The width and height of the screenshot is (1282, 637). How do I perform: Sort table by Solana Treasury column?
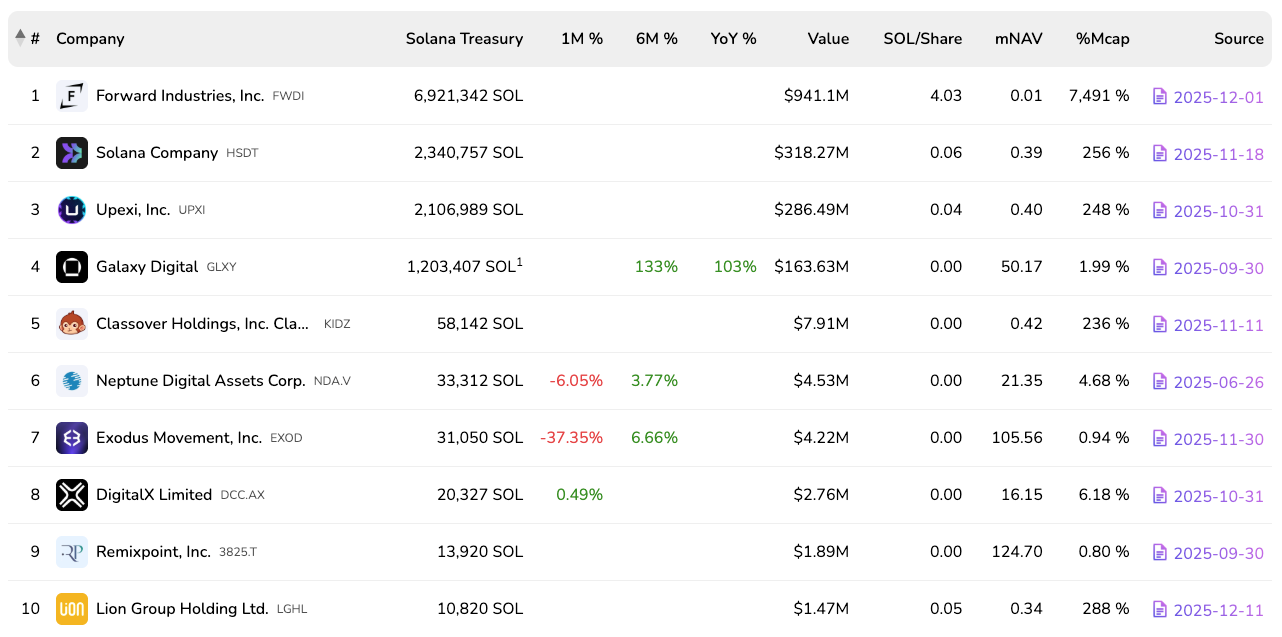tap(464, 39)
